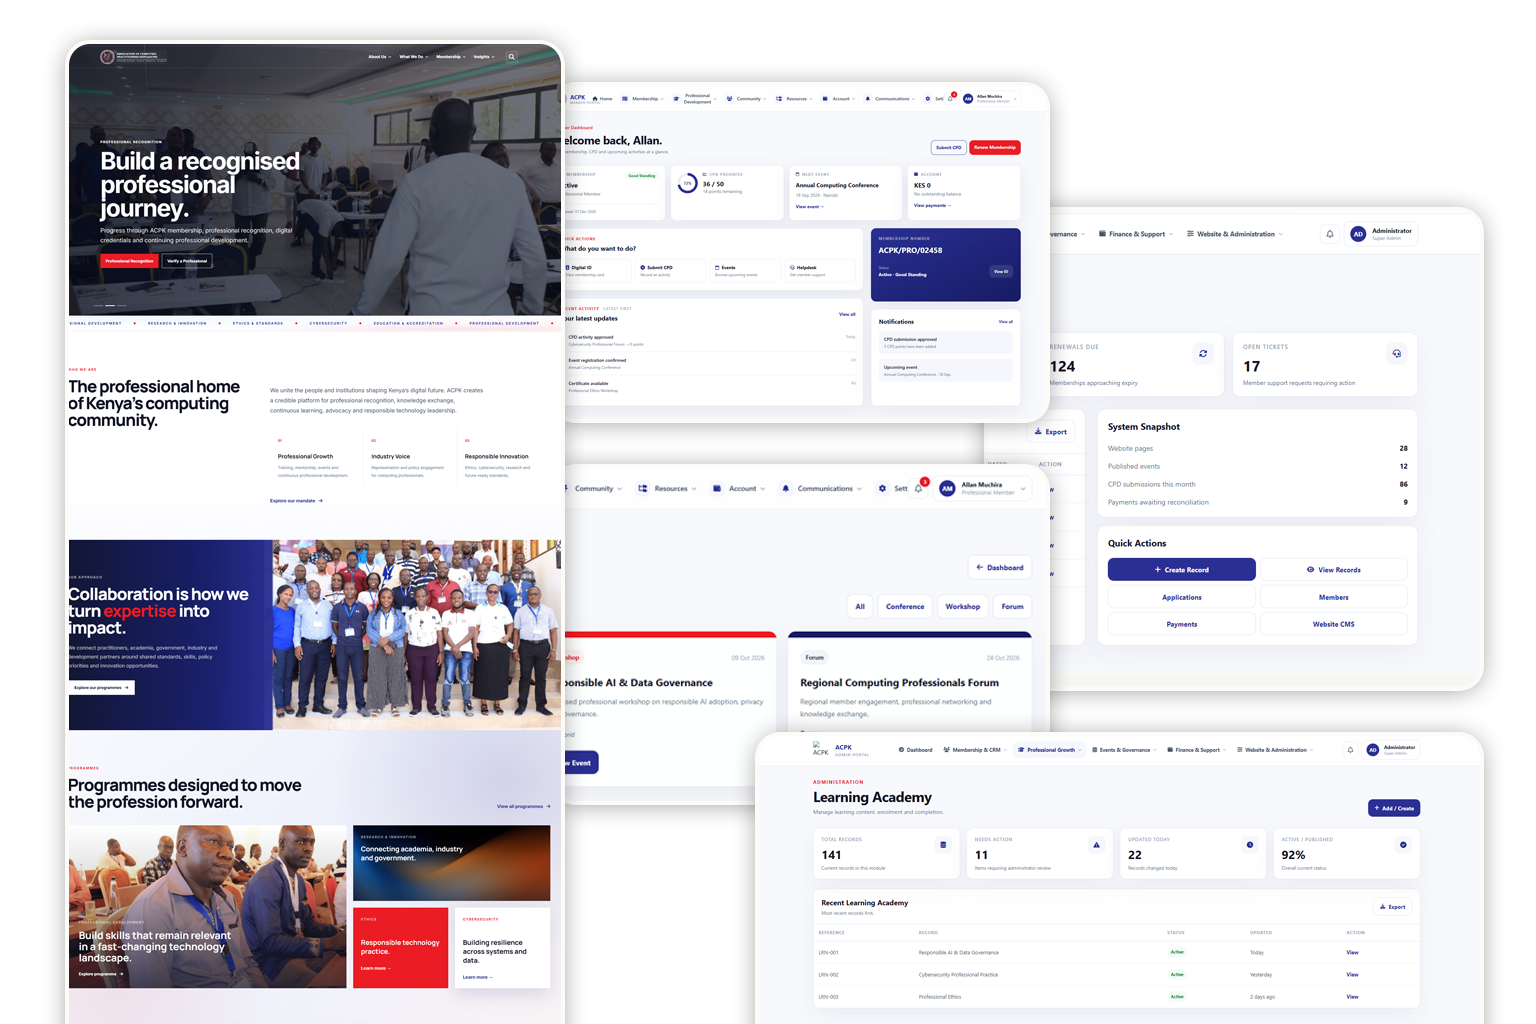Click checkmark icon on Active / Published card
This screenshot has width=1536, height=1024.
tap(1403, 845)
